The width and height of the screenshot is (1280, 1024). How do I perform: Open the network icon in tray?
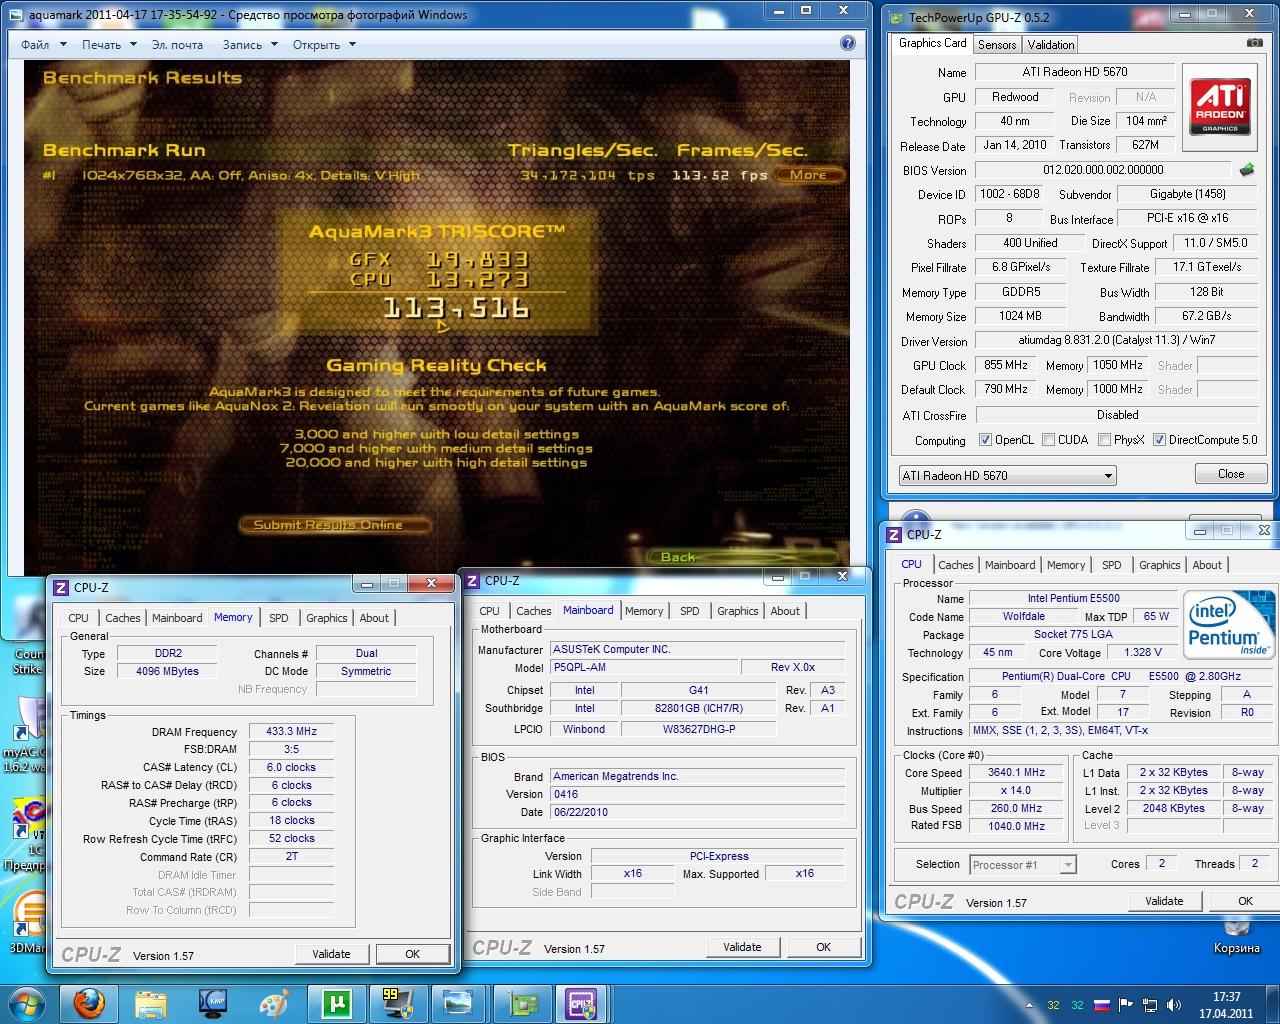click(x=1150, y=1005)
